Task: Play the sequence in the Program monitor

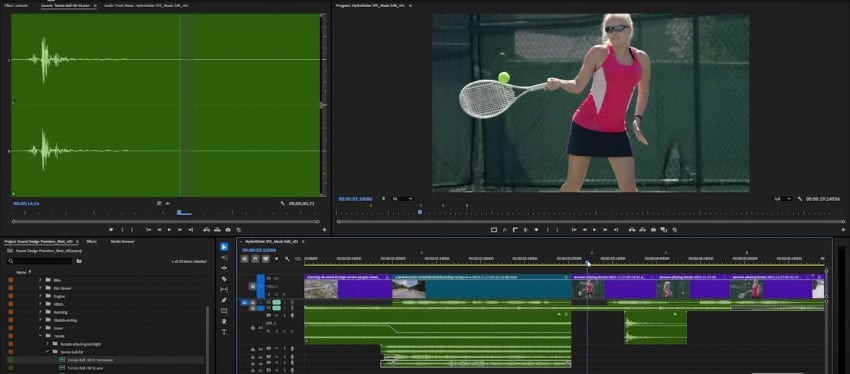Action: [594, 230]
